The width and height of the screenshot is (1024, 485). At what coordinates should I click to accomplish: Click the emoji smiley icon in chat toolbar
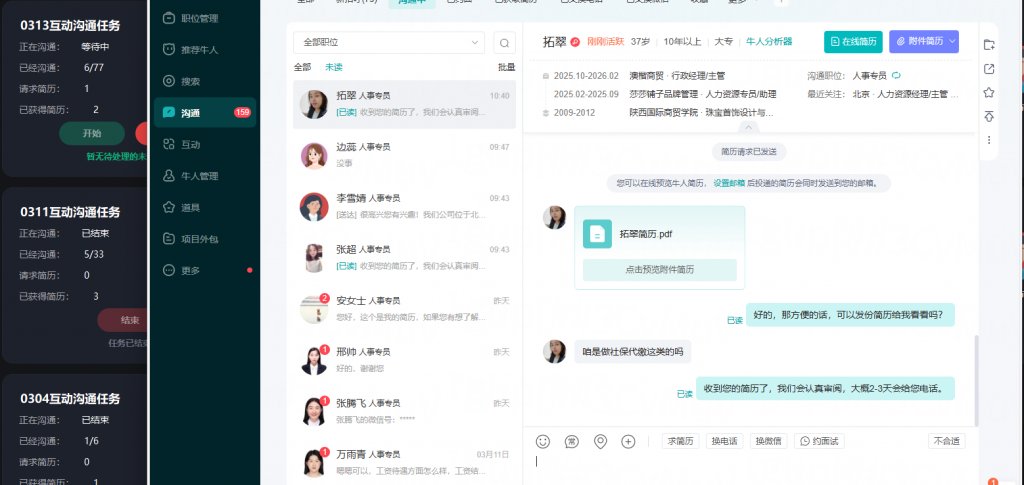(543, 441)
